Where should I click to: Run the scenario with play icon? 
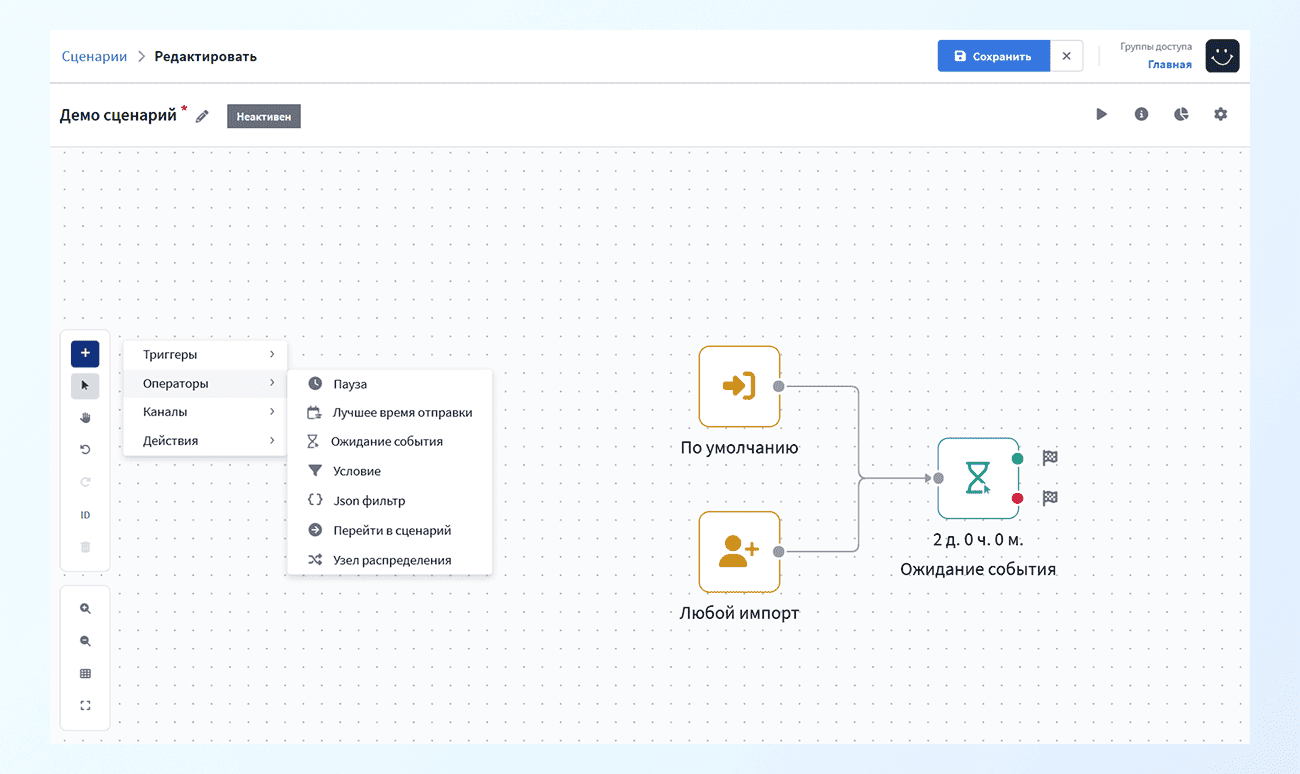pos(1101,114)
